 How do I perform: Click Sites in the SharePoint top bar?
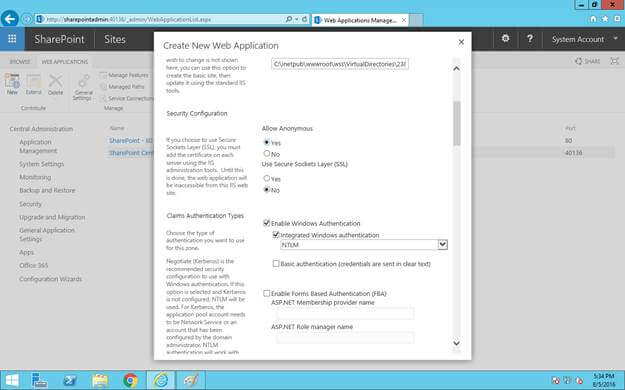pyautogui.click(x=115, y=39)
